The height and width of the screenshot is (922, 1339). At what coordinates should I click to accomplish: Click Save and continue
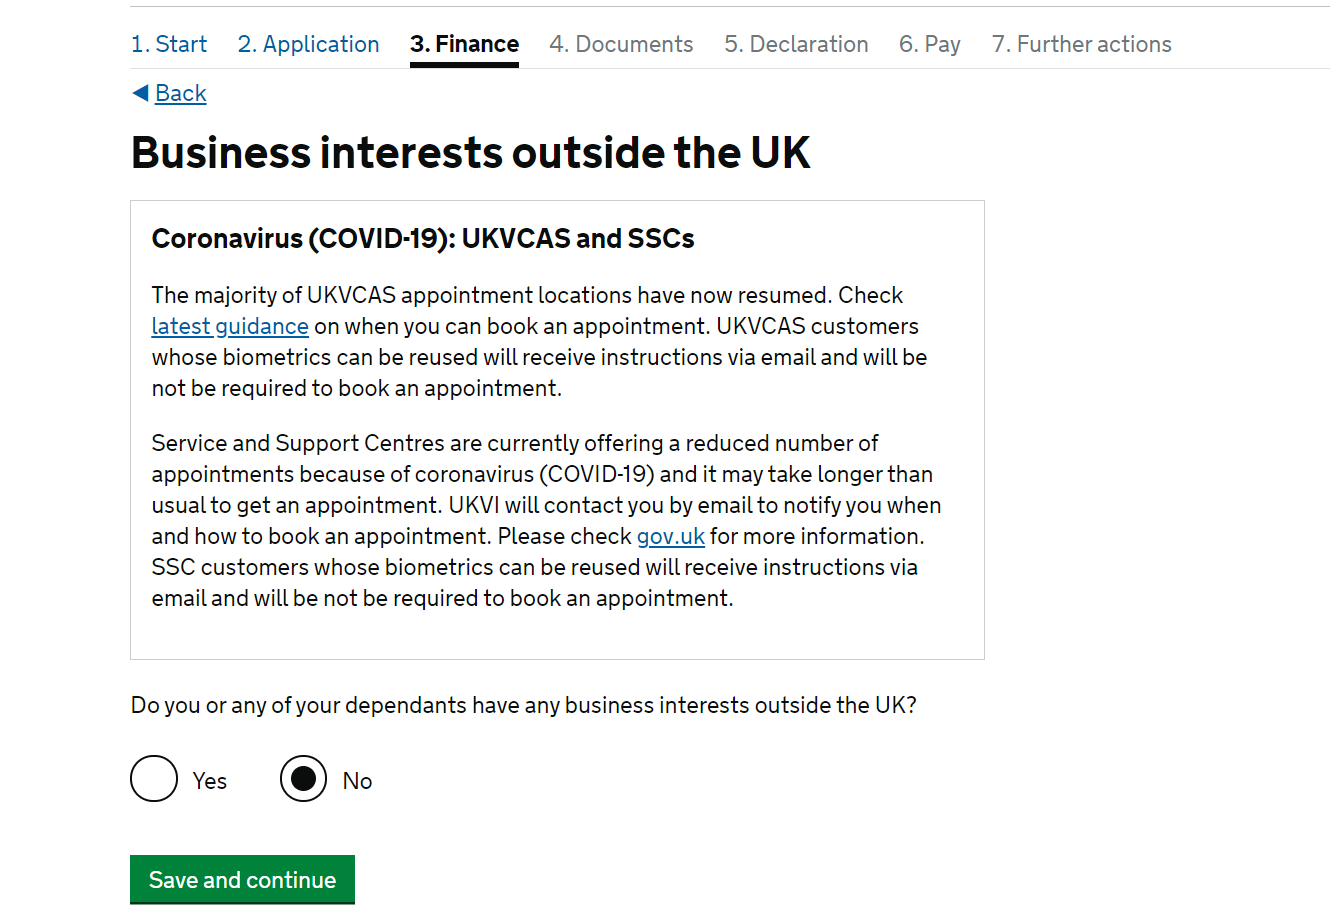(242, 880)
